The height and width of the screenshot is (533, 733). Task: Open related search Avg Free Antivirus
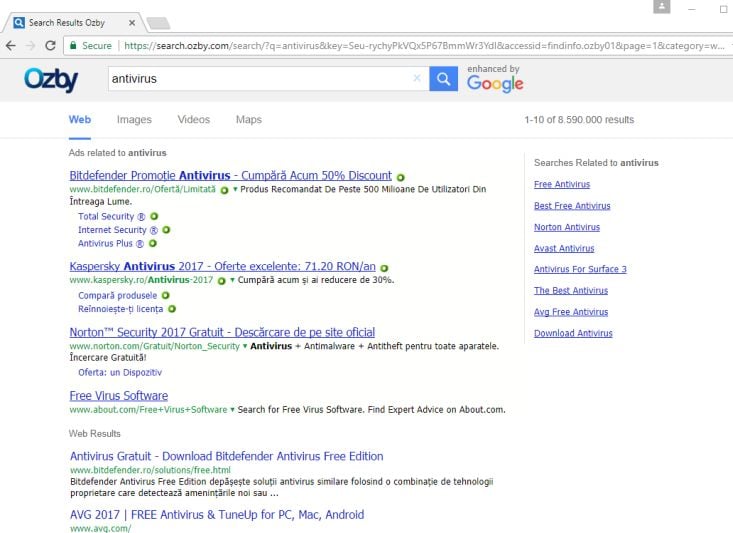(571, 312)
